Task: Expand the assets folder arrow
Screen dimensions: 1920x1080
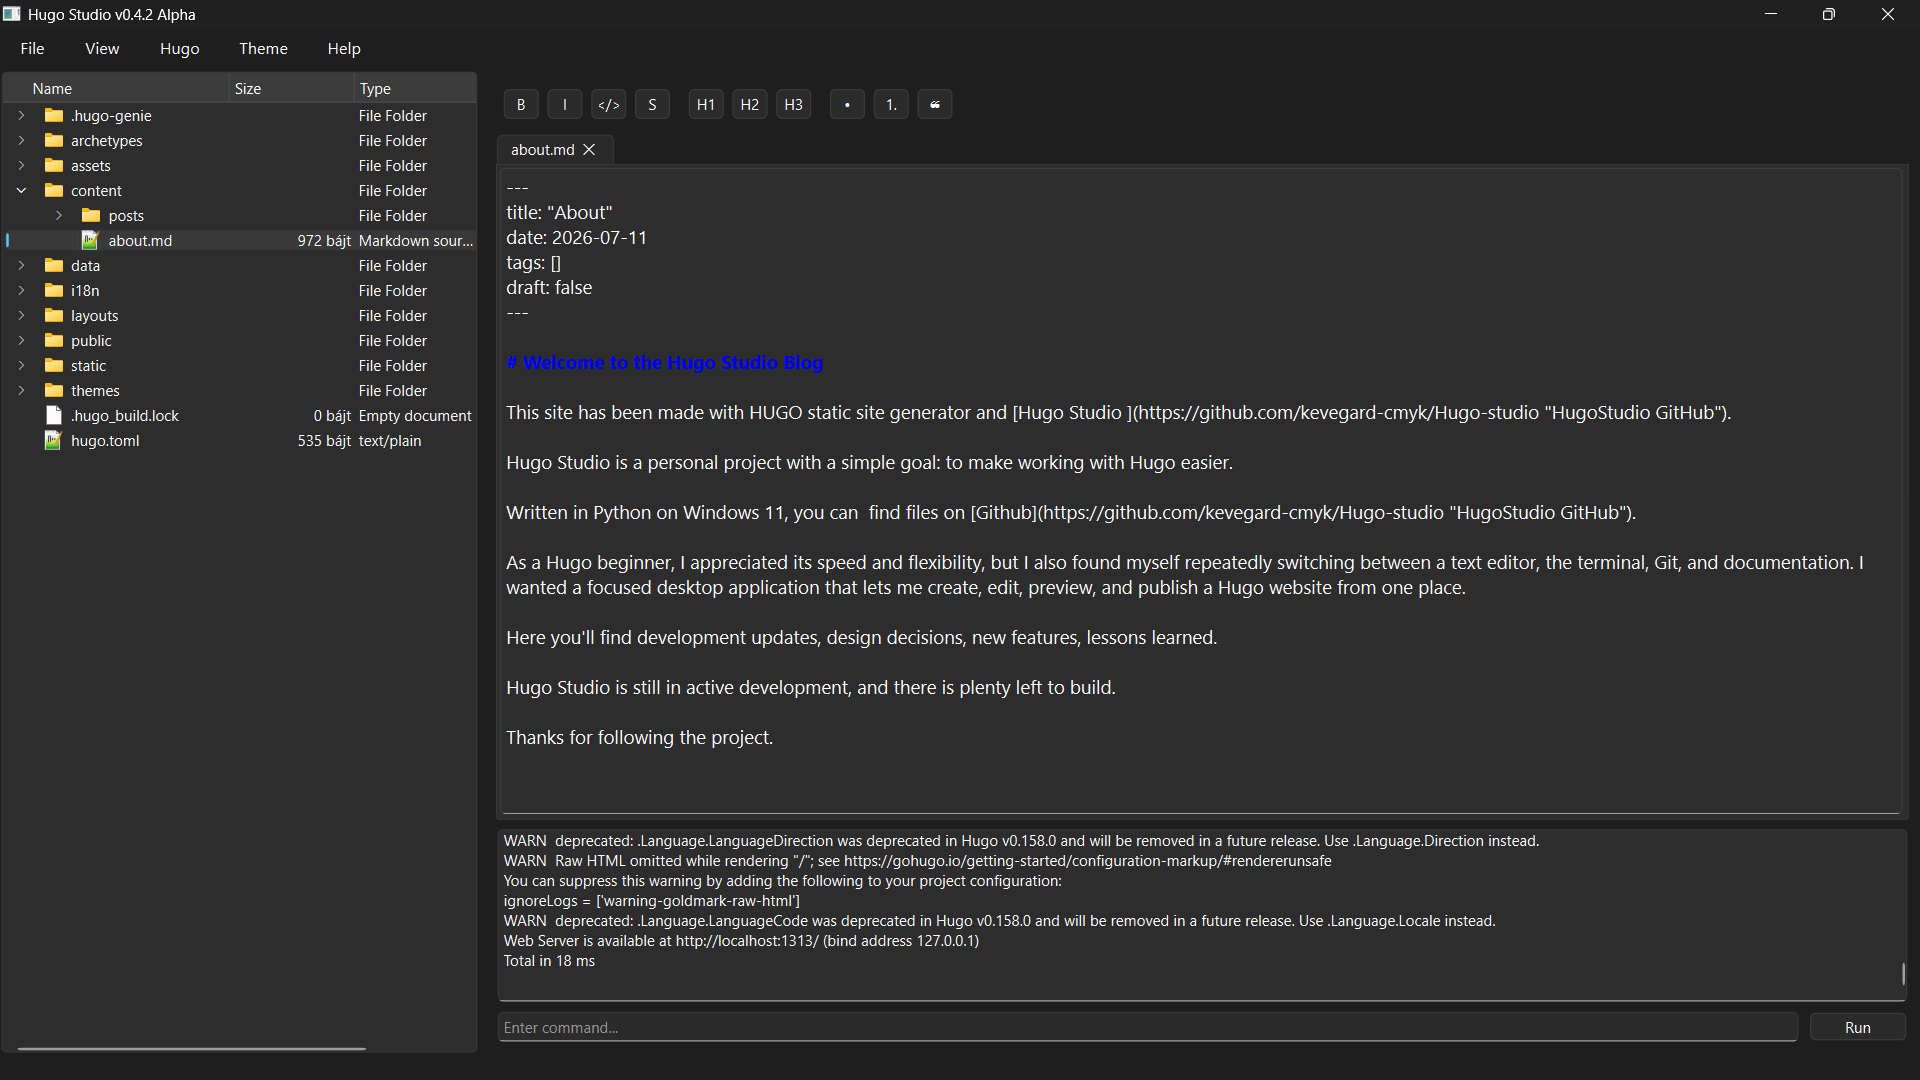Action: (x=21, y=165)
